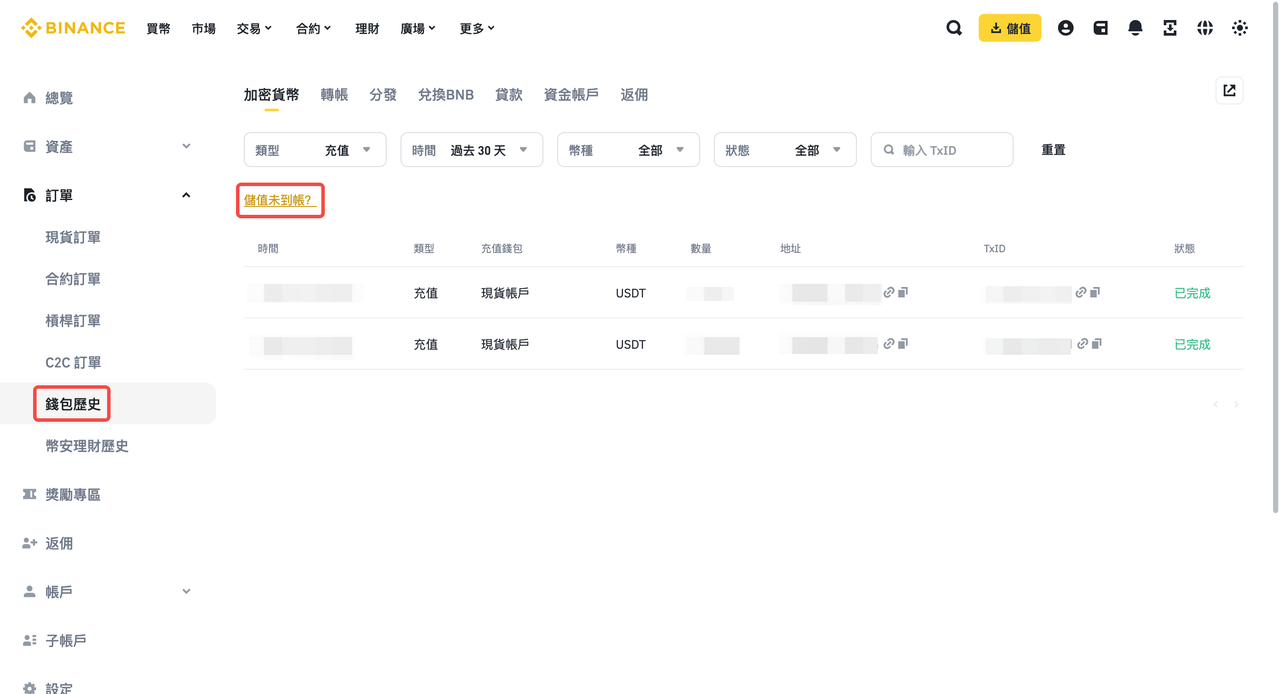Open the user profile icon
This screenshot has height=694, width=1280.
click(1065, 28)
